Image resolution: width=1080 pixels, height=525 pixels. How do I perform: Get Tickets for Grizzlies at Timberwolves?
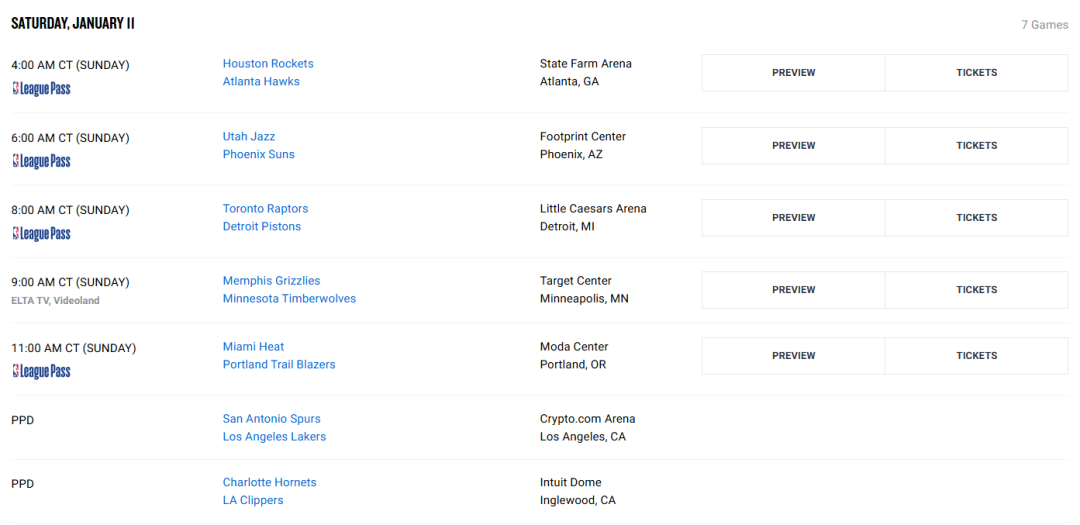pyautogui.click(x=977, y=290)
